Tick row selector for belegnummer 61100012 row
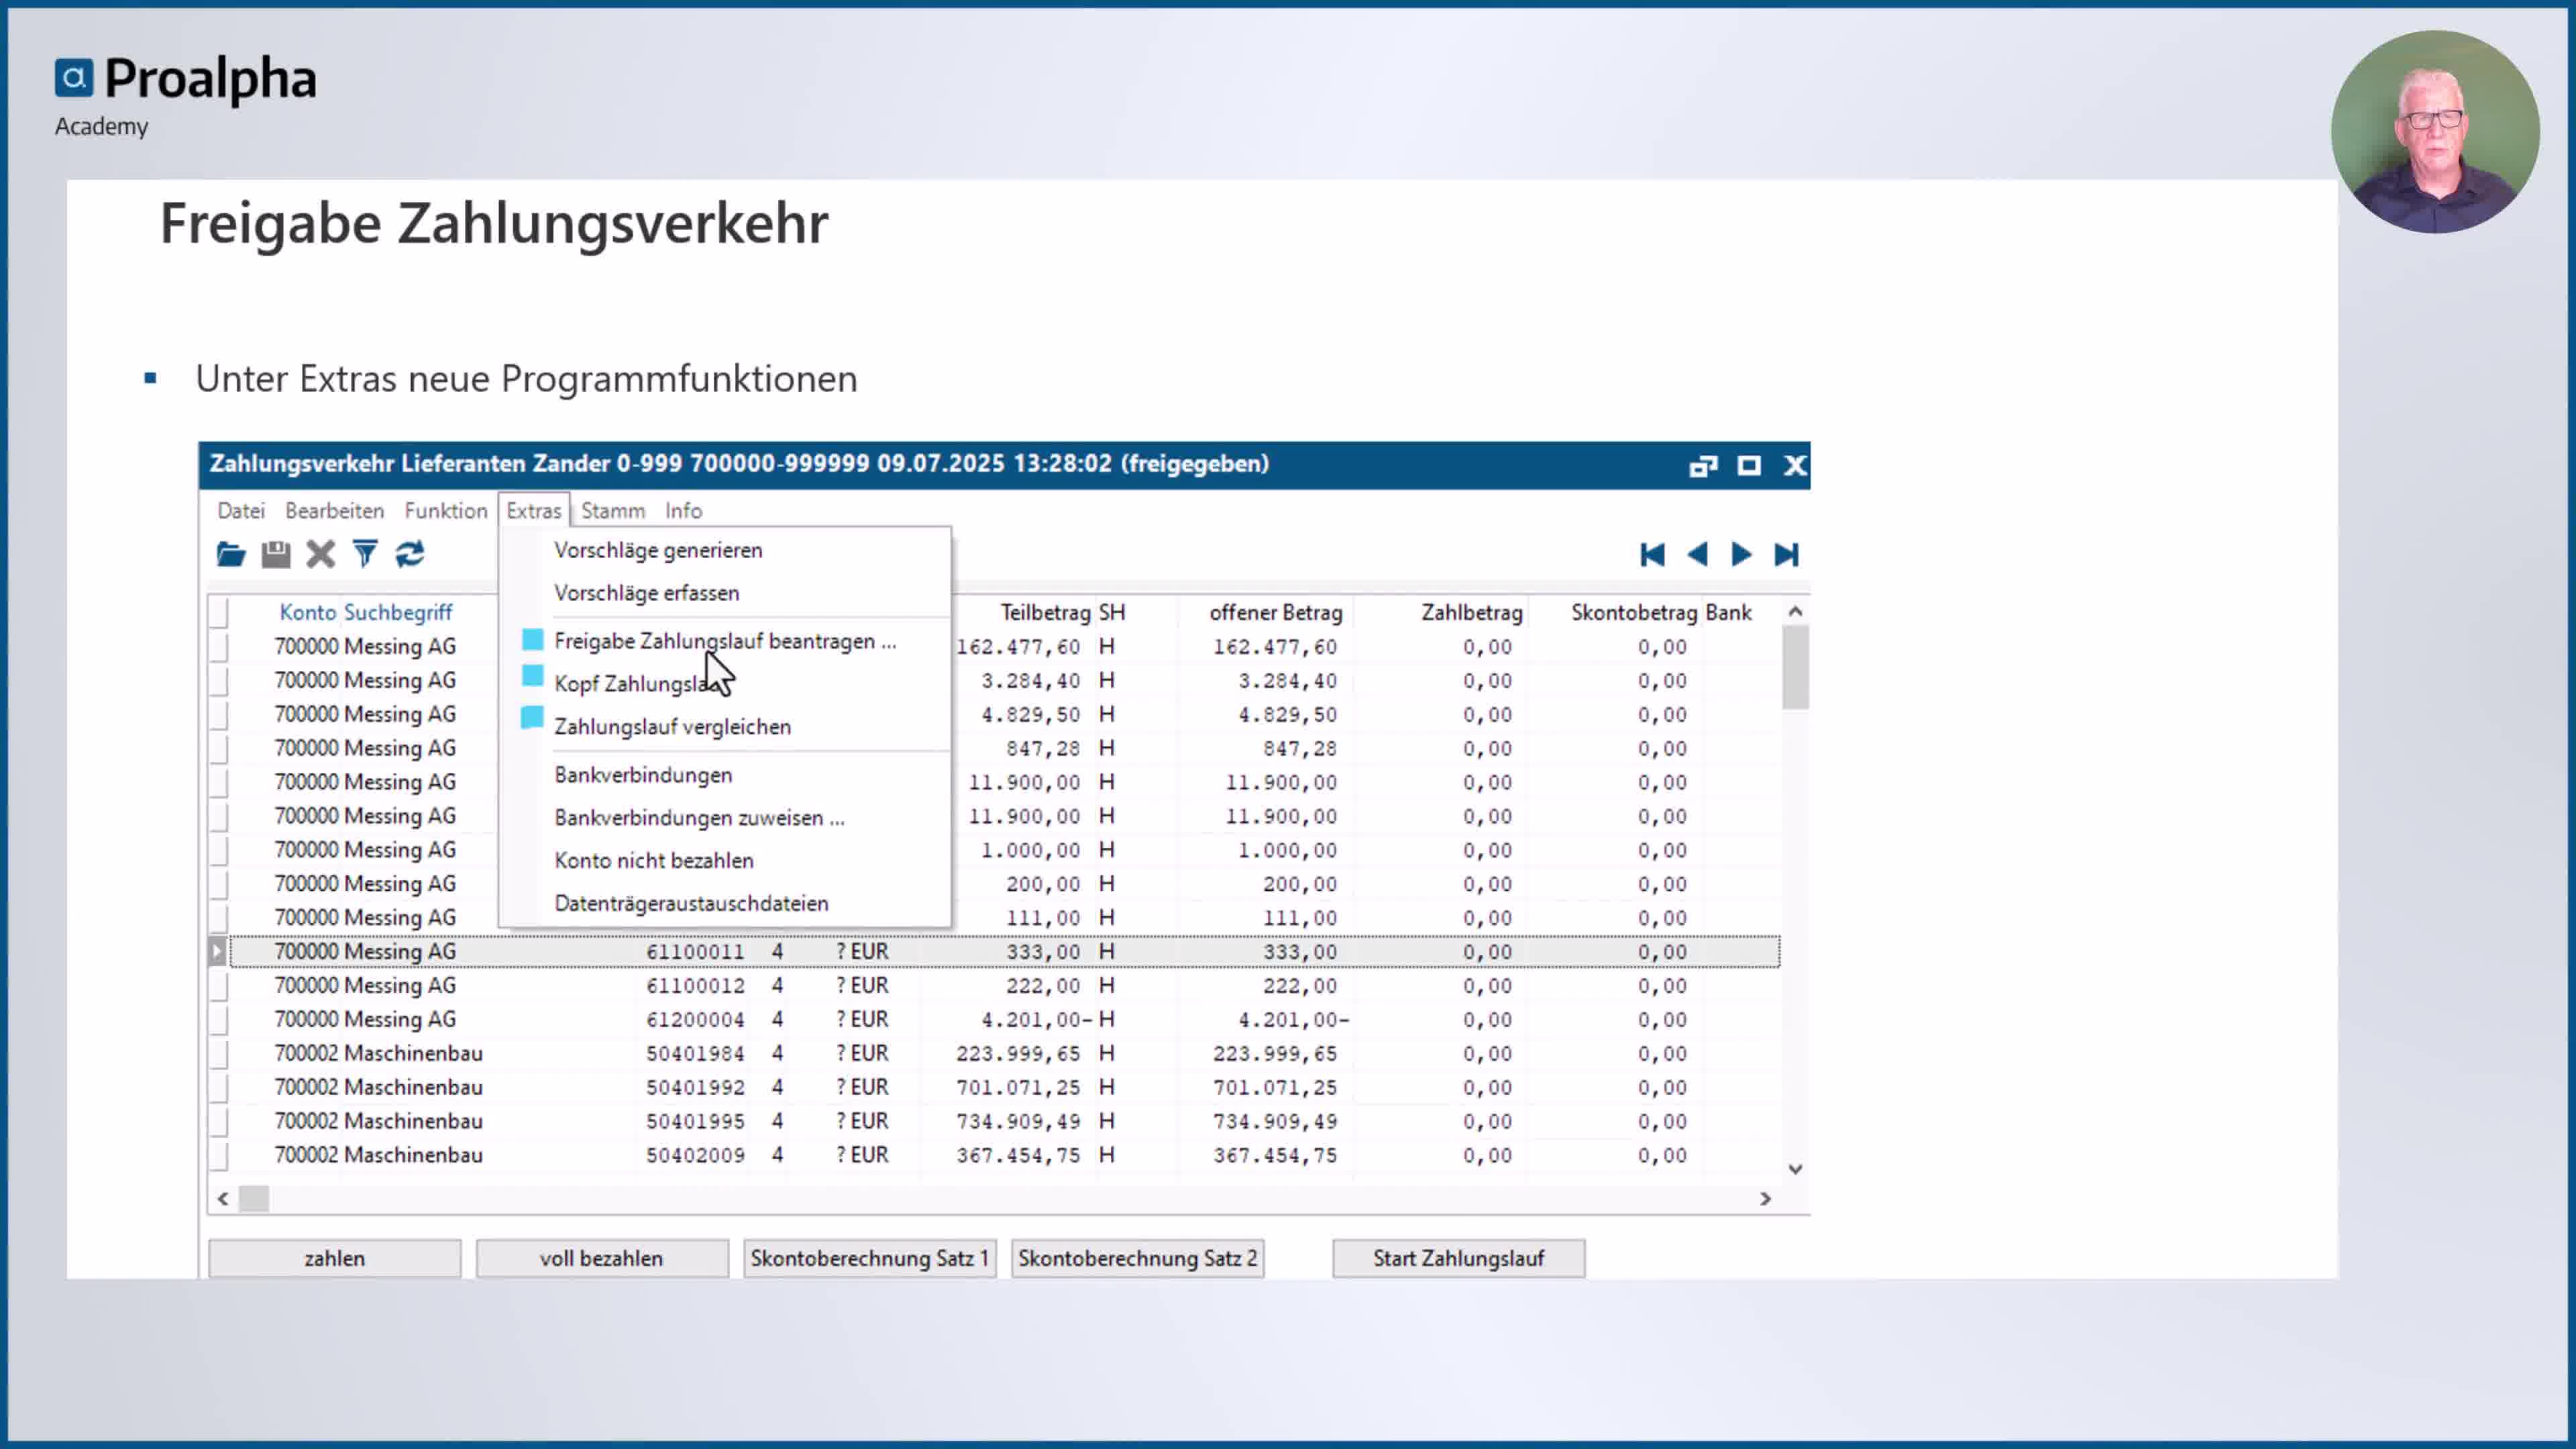Viewport: 2576px width, 1449px height. (x=219, y=986)
